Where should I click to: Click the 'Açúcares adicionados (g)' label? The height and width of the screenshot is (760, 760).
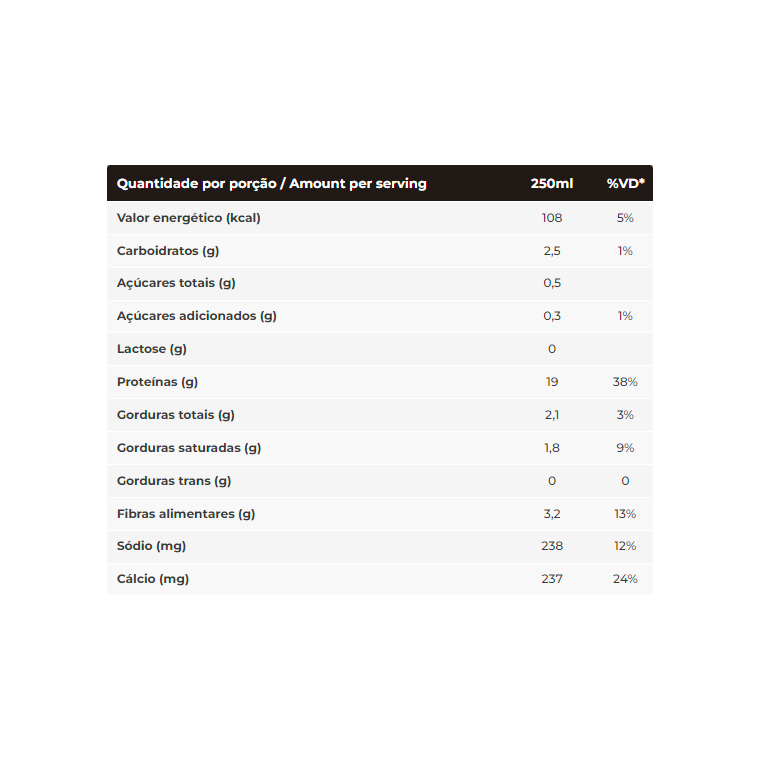(197, 316)
